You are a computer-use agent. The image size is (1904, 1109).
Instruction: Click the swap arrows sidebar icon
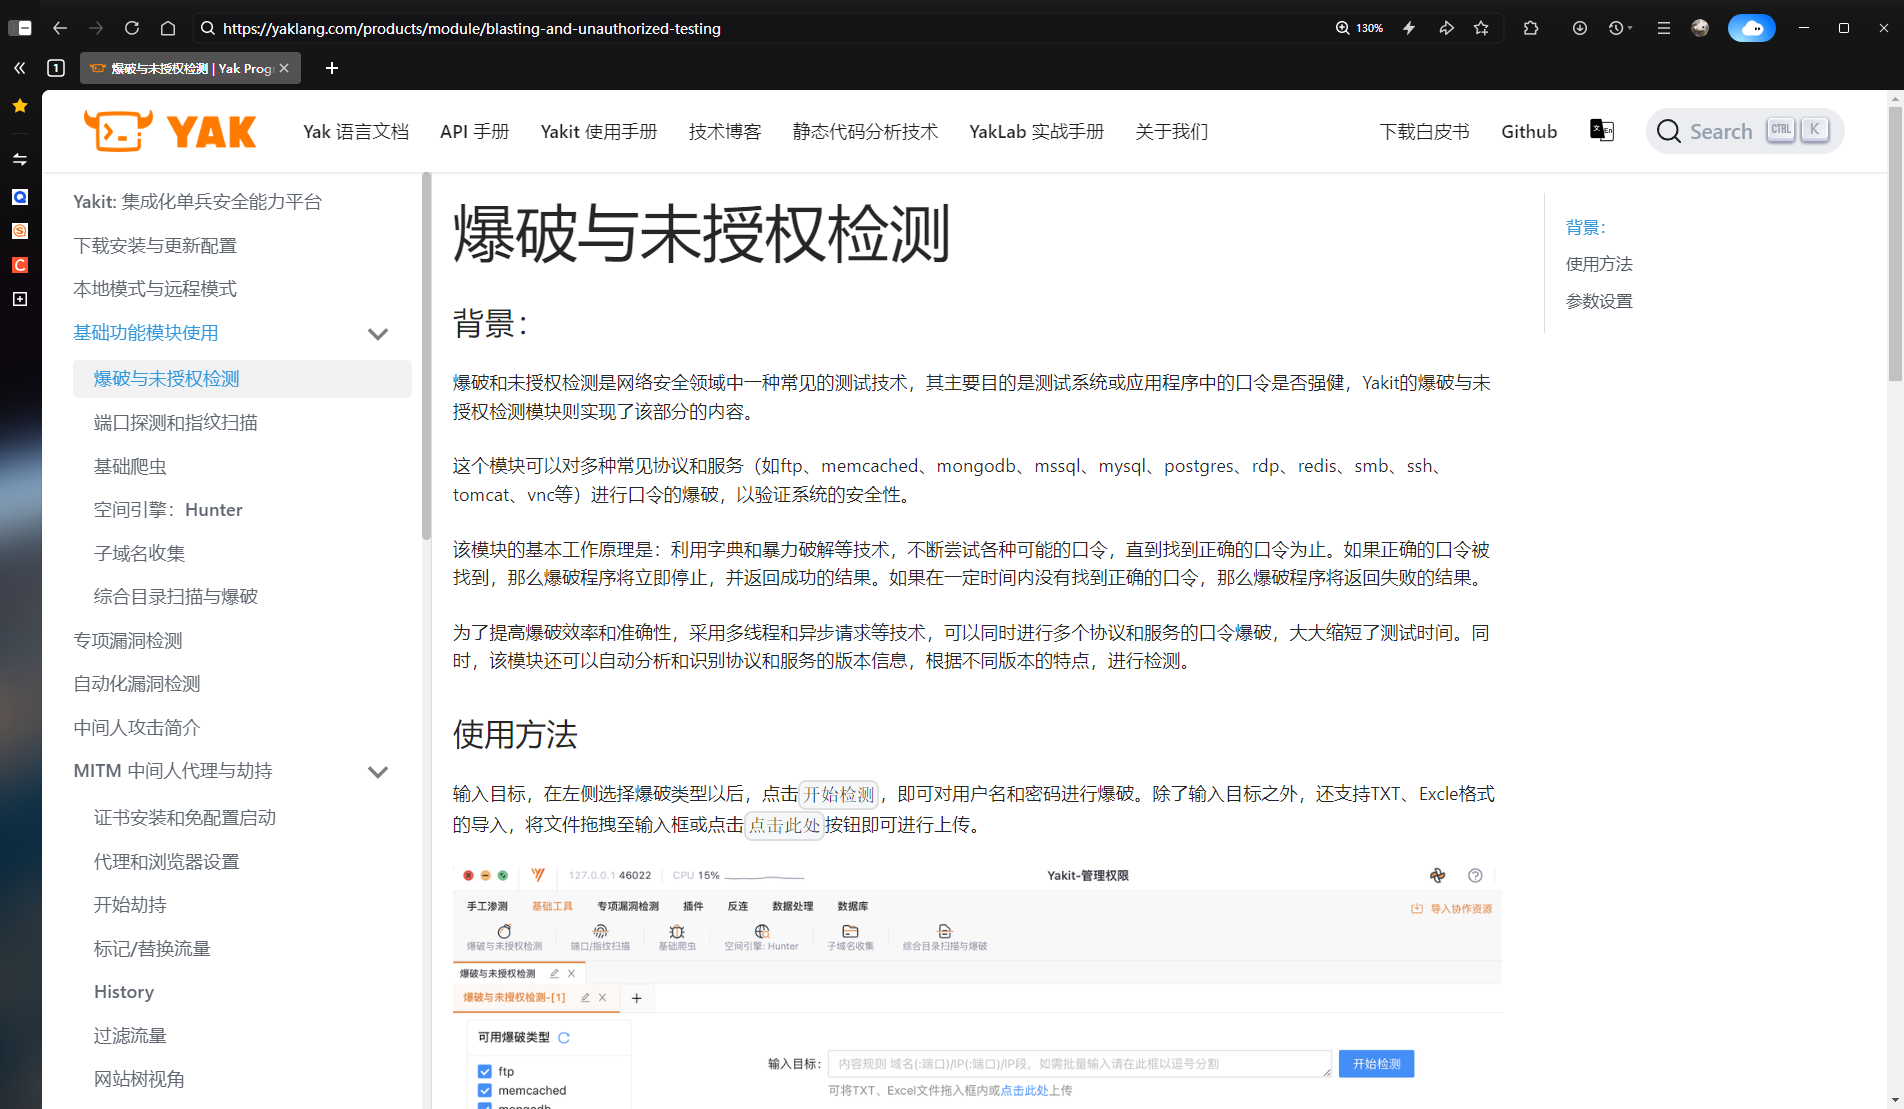tap(20, 159)
